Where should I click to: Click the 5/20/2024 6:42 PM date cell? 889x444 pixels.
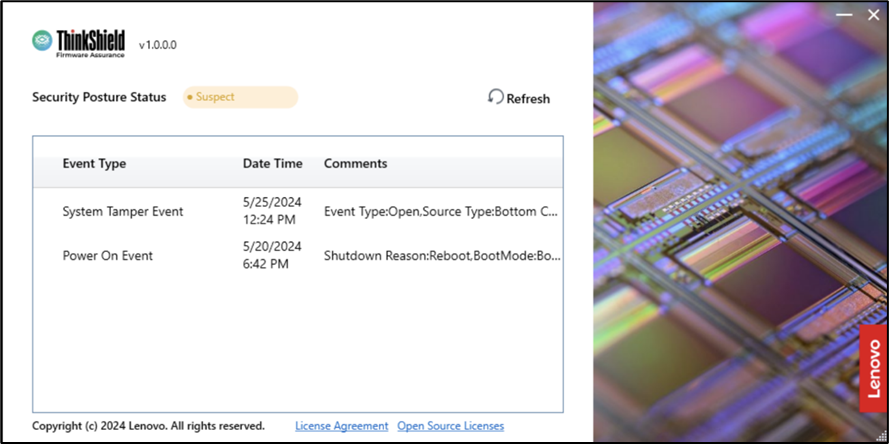272,255
